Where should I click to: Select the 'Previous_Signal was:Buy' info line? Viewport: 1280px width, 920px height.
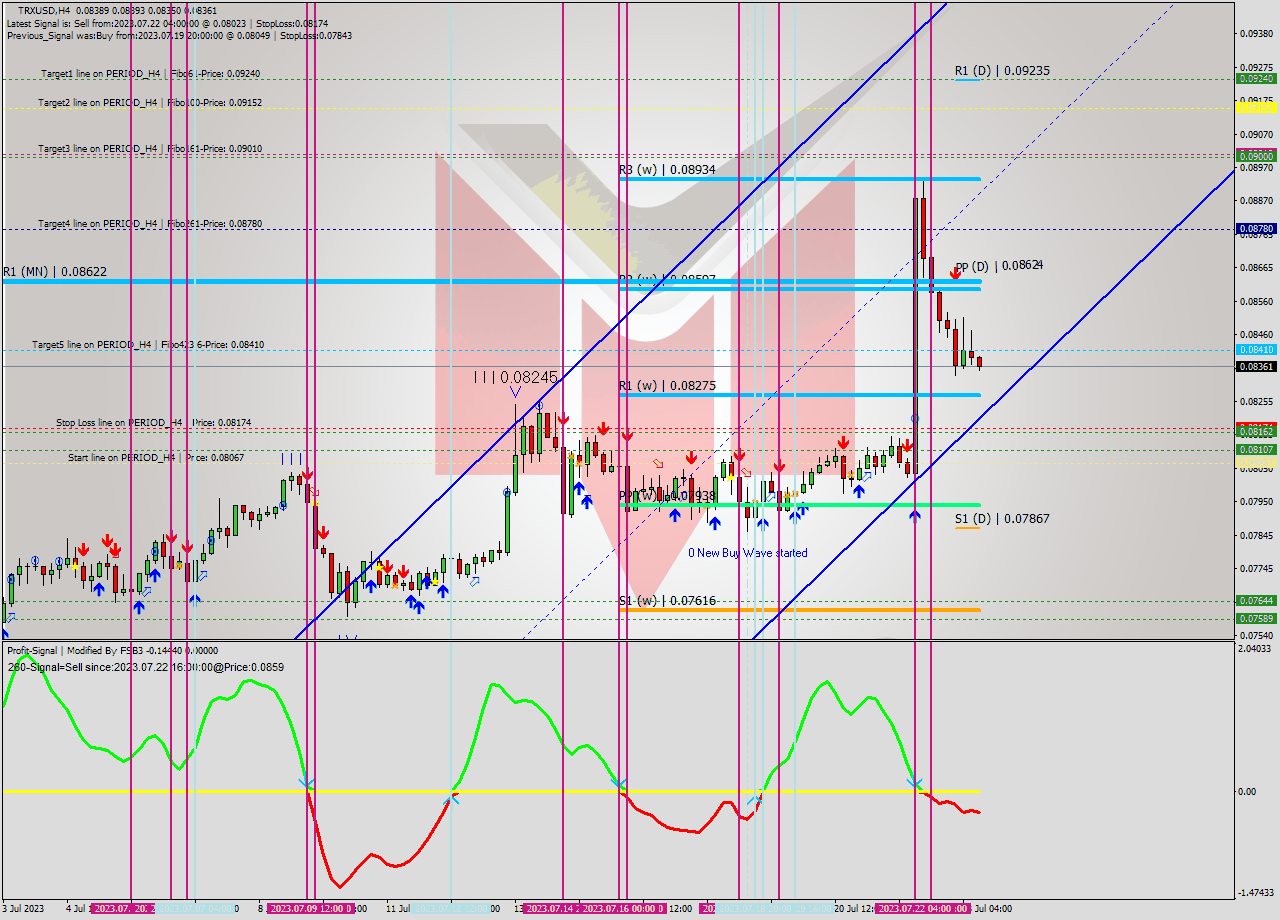pos(179,36)
